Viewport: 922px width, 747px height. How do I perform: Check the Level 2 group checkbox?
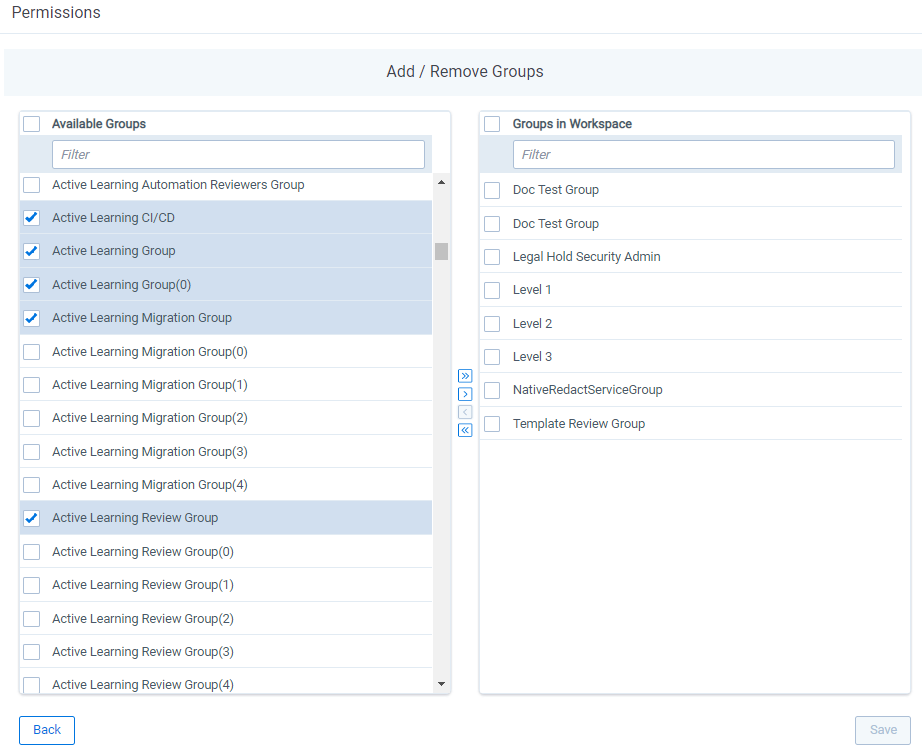(492, 324)
